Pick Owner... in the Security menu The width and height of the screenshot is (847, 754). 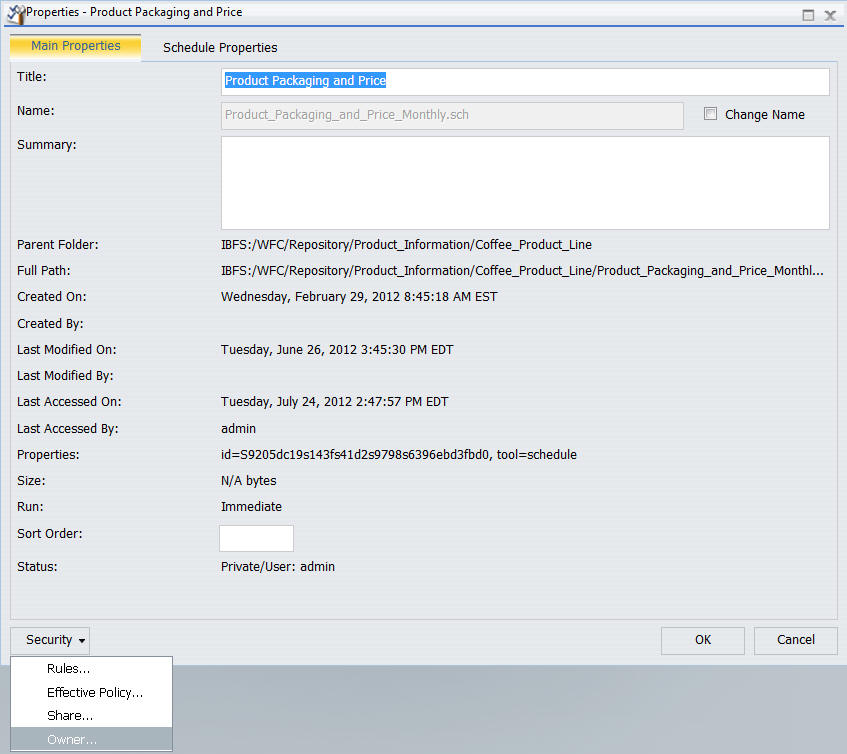click(x=71, y=739)
